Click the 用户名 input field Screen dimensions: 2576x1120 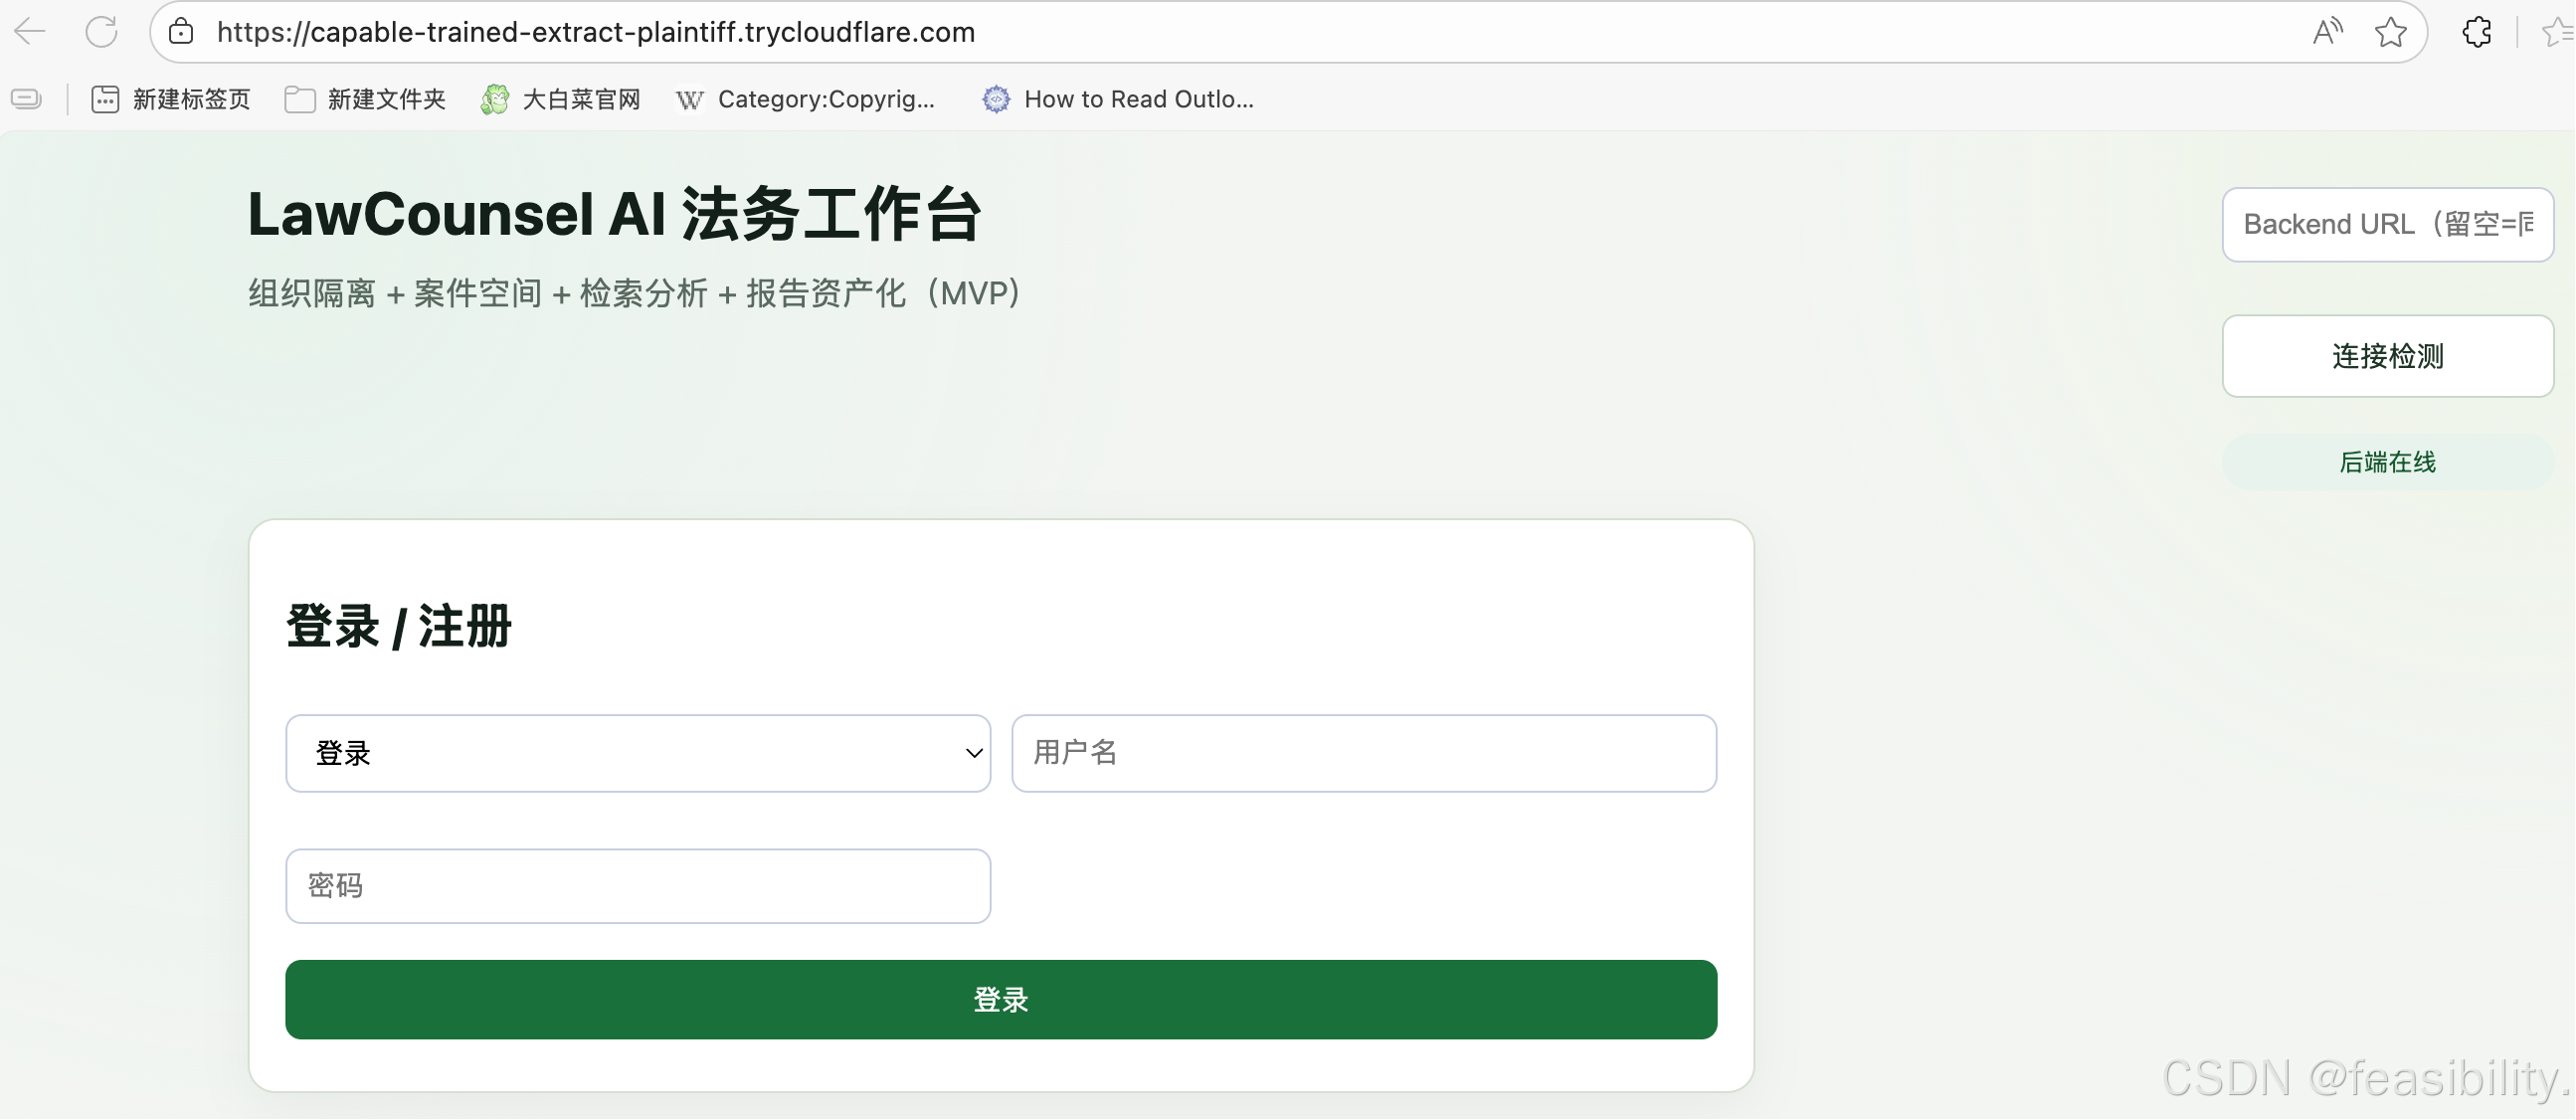[x=1363, y=753]
